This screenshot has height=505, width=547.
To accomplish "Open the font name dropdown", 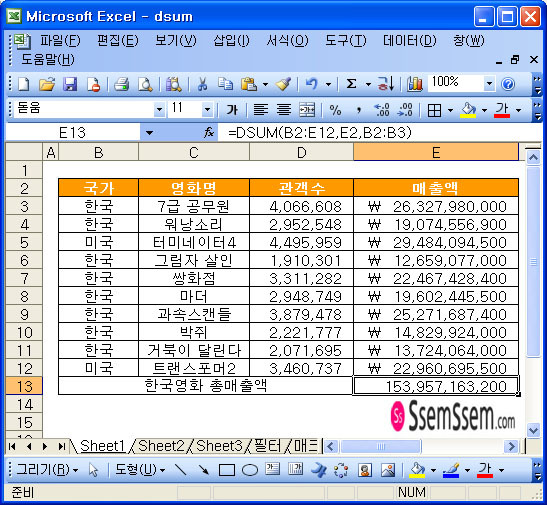I will [159, 110].
